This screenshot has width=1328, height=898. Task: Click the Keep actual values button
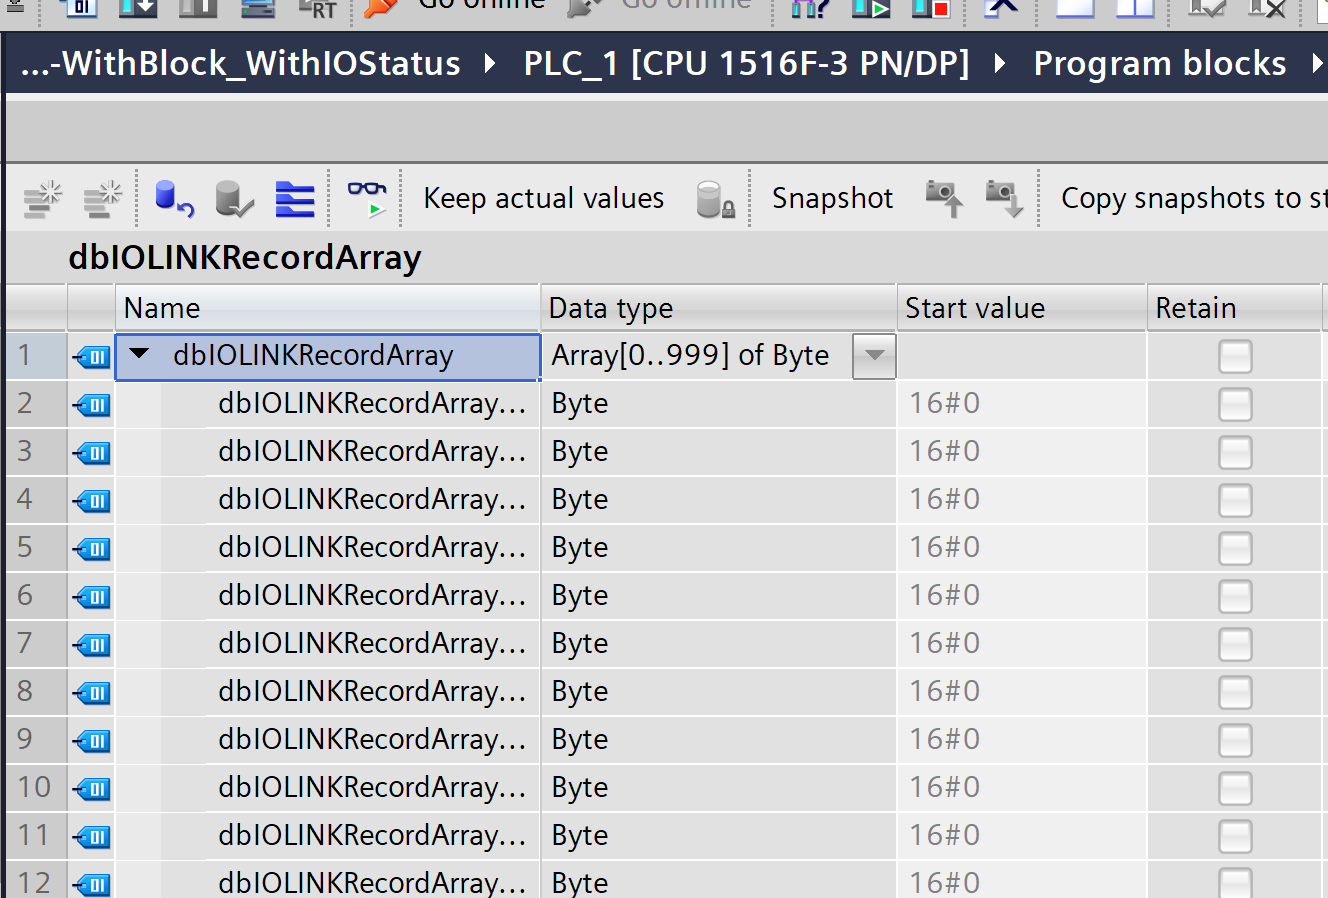pyautogui.click(x=543, y=199)
